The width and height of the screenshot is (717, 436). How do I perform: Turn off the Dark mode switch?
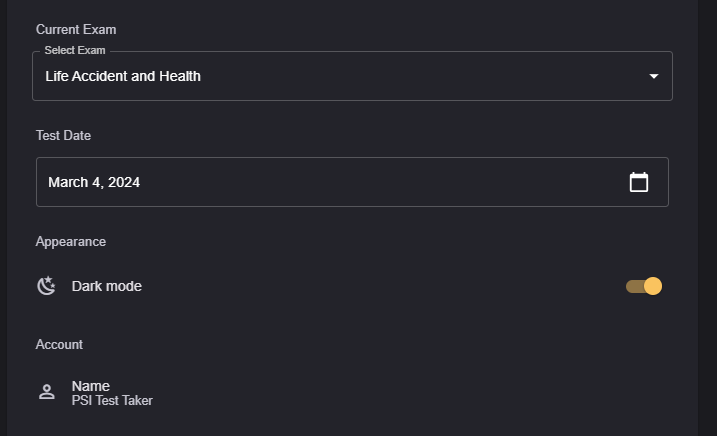click(644, 286)
